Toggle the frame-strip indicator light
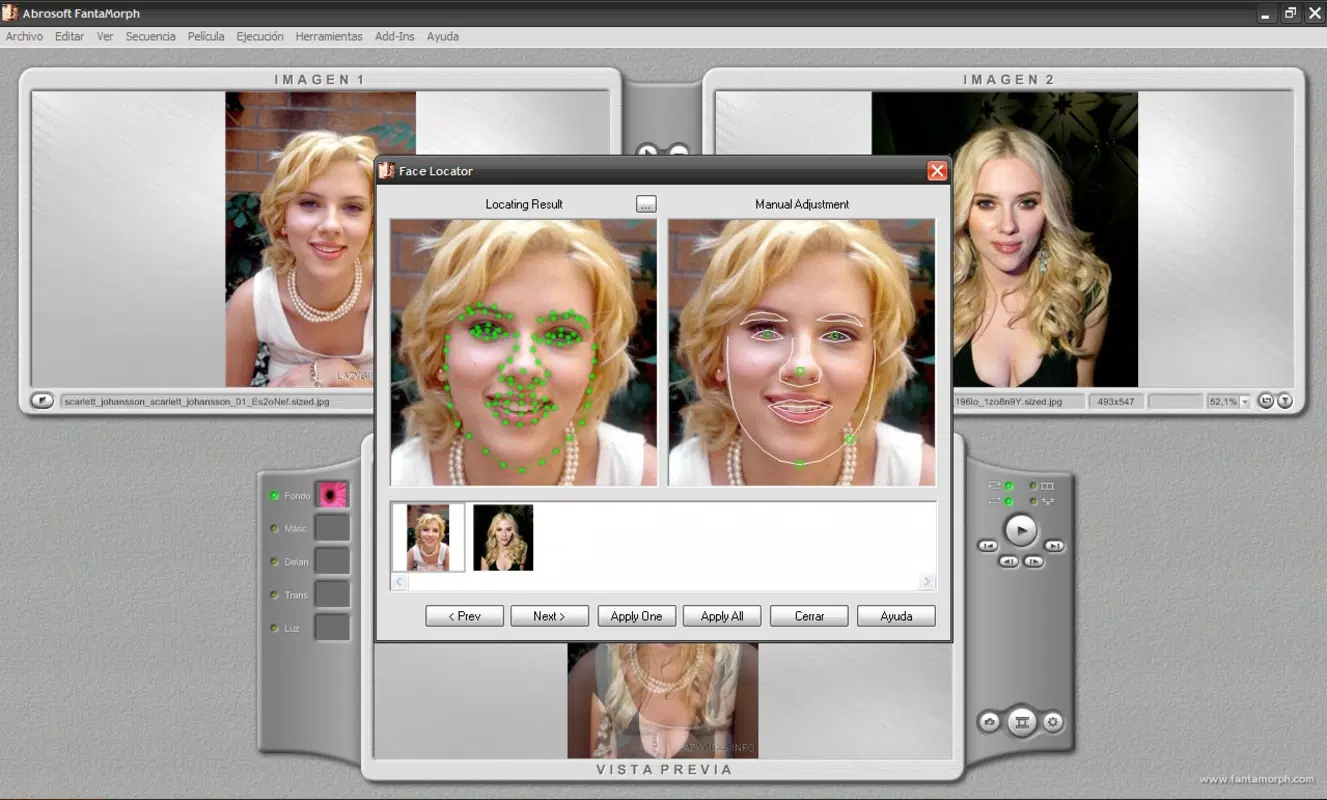 pyautogui.click(x=1034, y=486)
